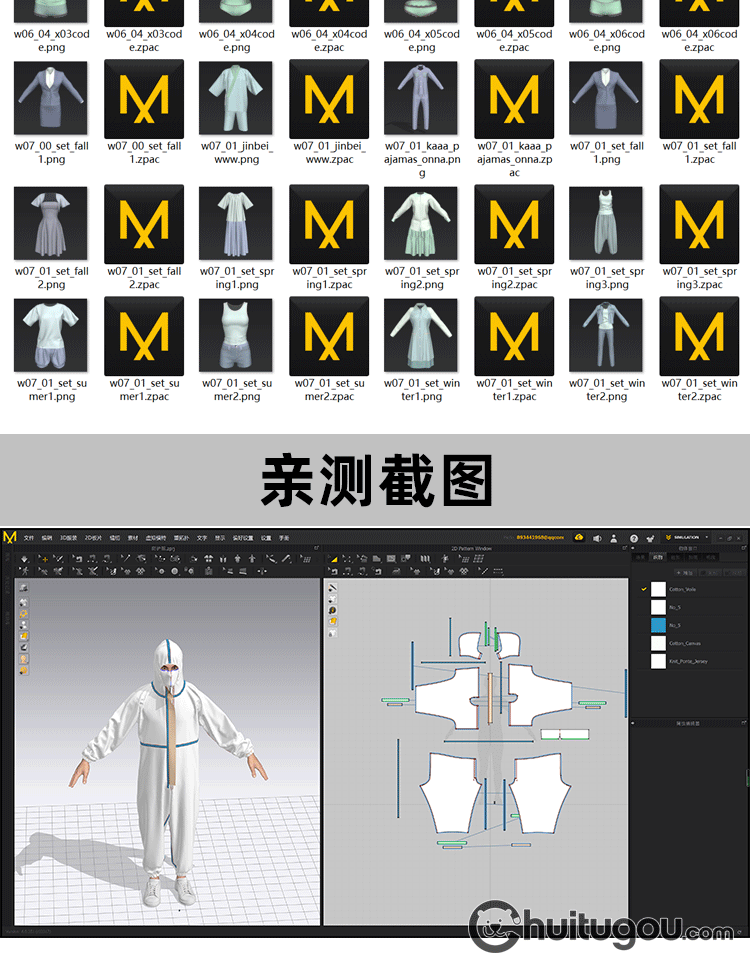Viewport: 750px width, 960px height.
Task: Click the move gizmo cross-arrows icon in 3D toolbar
Action: click(261, 571)
